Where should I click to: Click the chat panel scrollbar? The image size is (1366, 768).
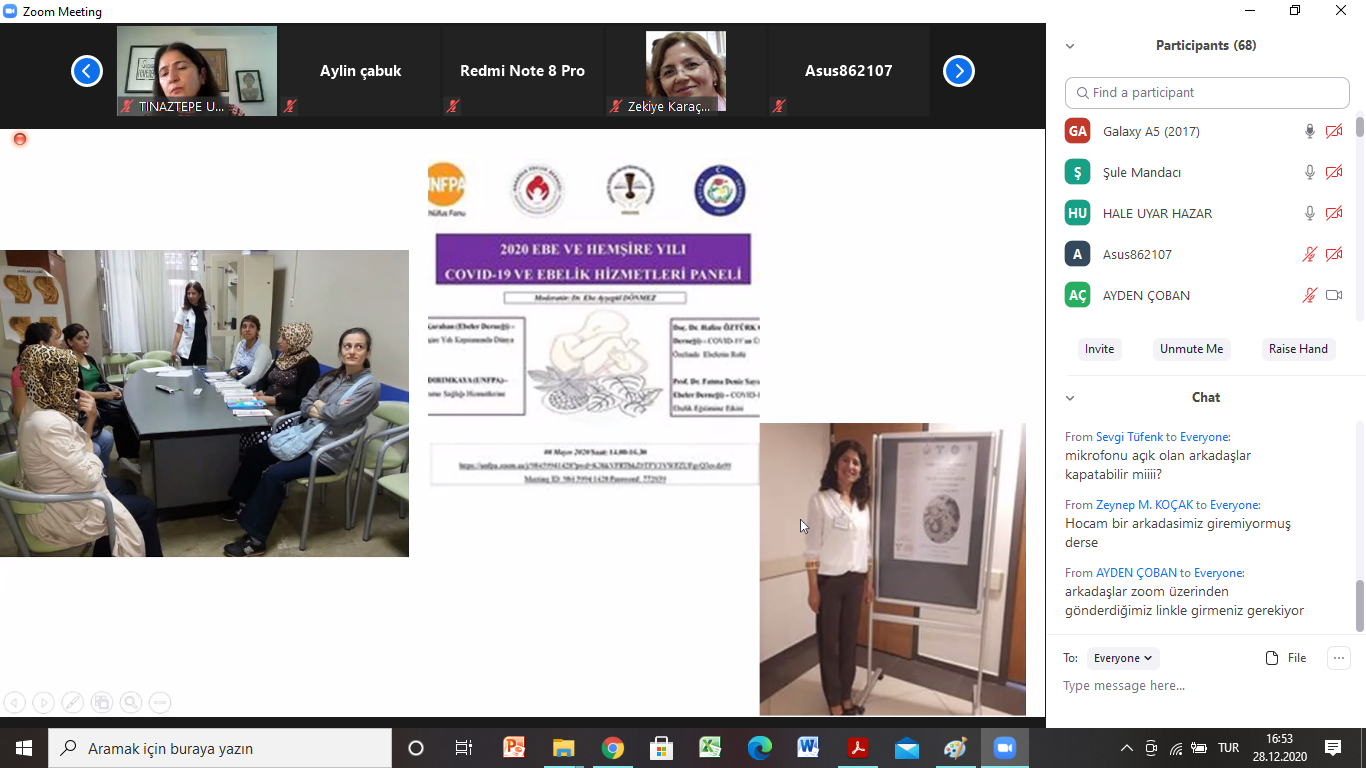[x=1359, y=605]
